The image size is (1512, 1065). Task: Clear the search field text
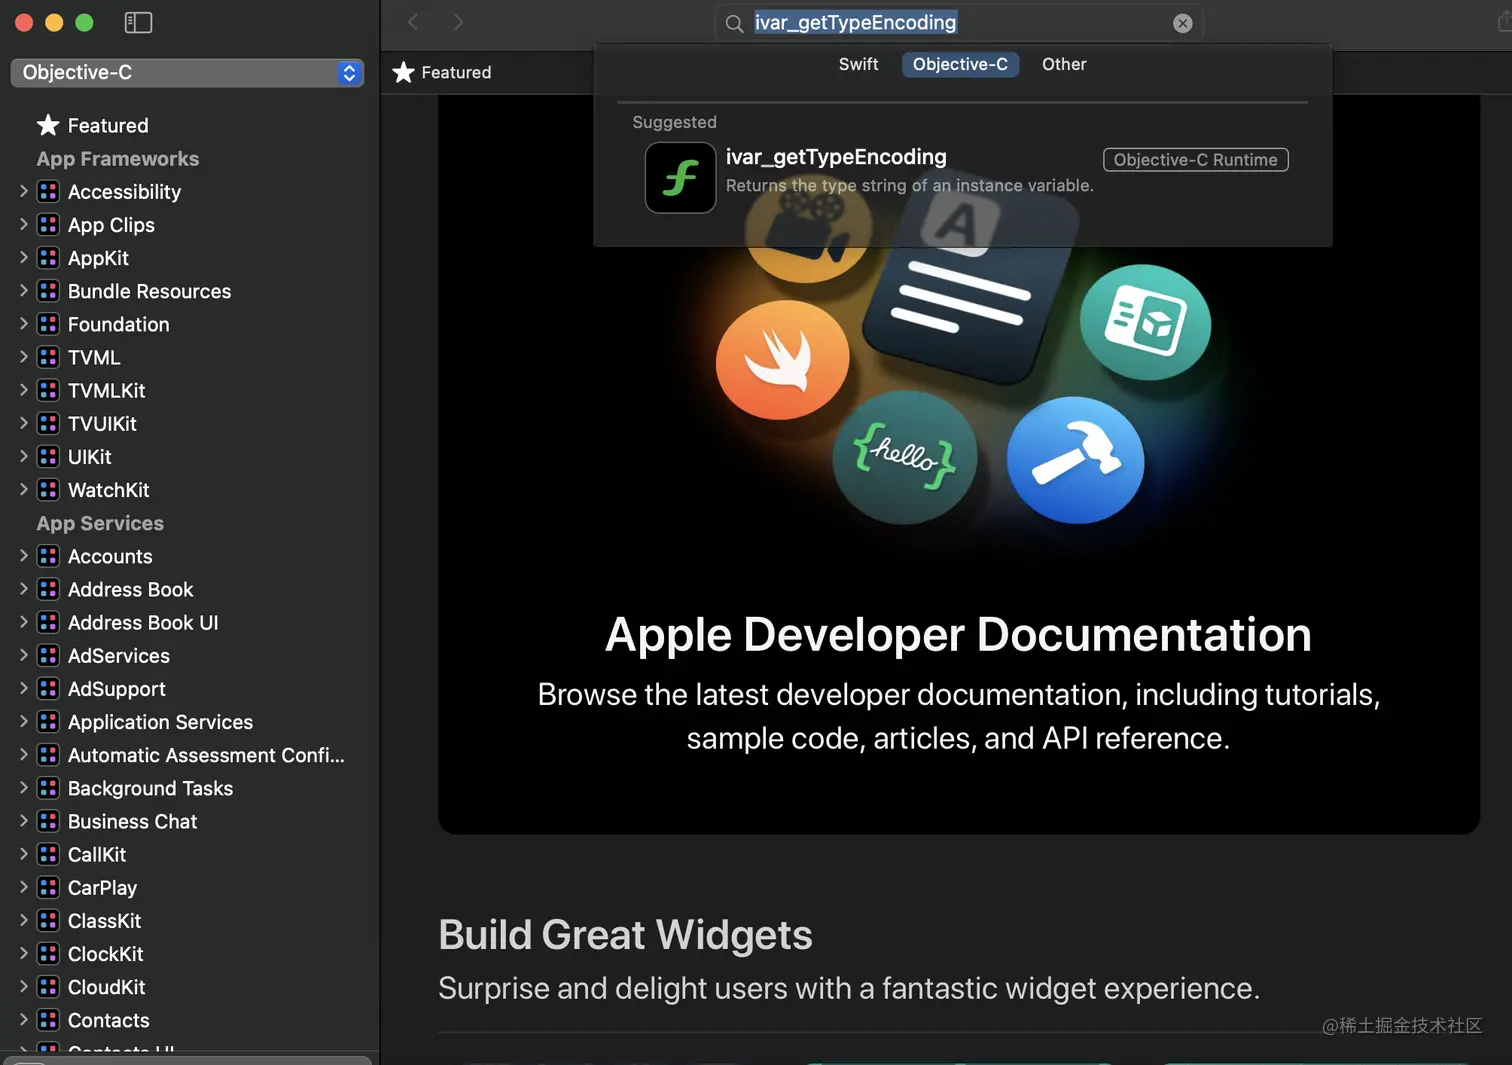[x=1182, y=23]
